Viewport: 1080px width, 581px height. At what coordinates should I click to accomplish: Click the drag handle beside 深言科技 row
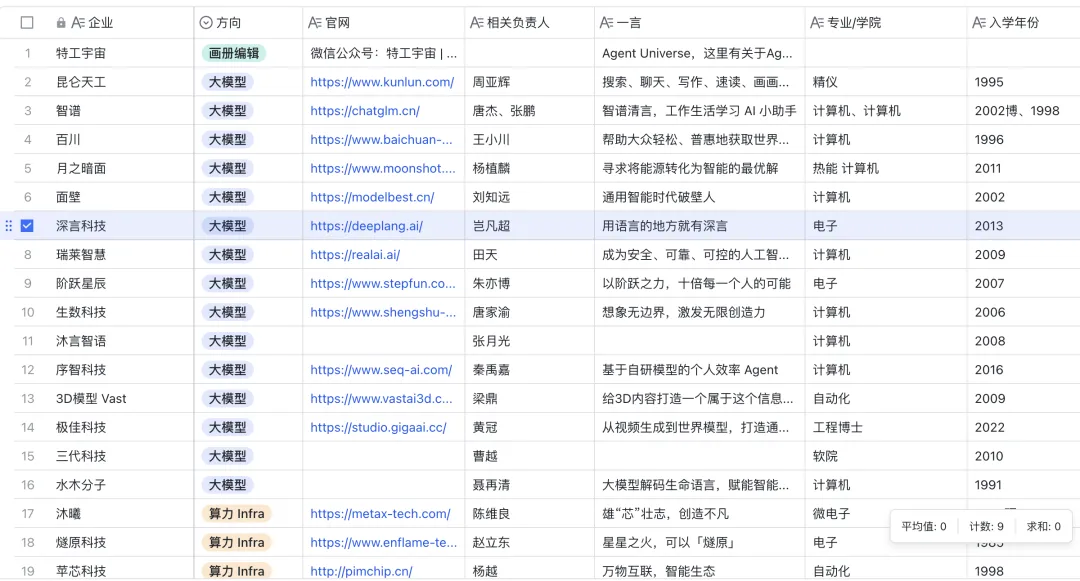tap(8, 226)
